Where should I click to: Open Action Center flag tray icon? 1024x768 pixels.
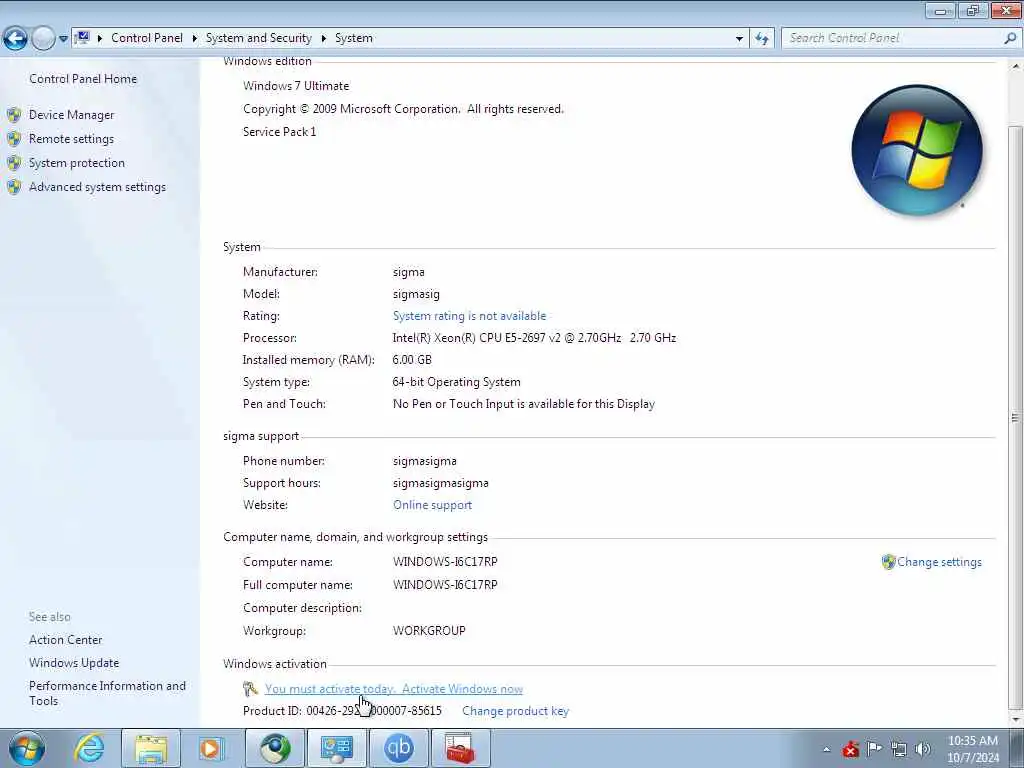874,748
